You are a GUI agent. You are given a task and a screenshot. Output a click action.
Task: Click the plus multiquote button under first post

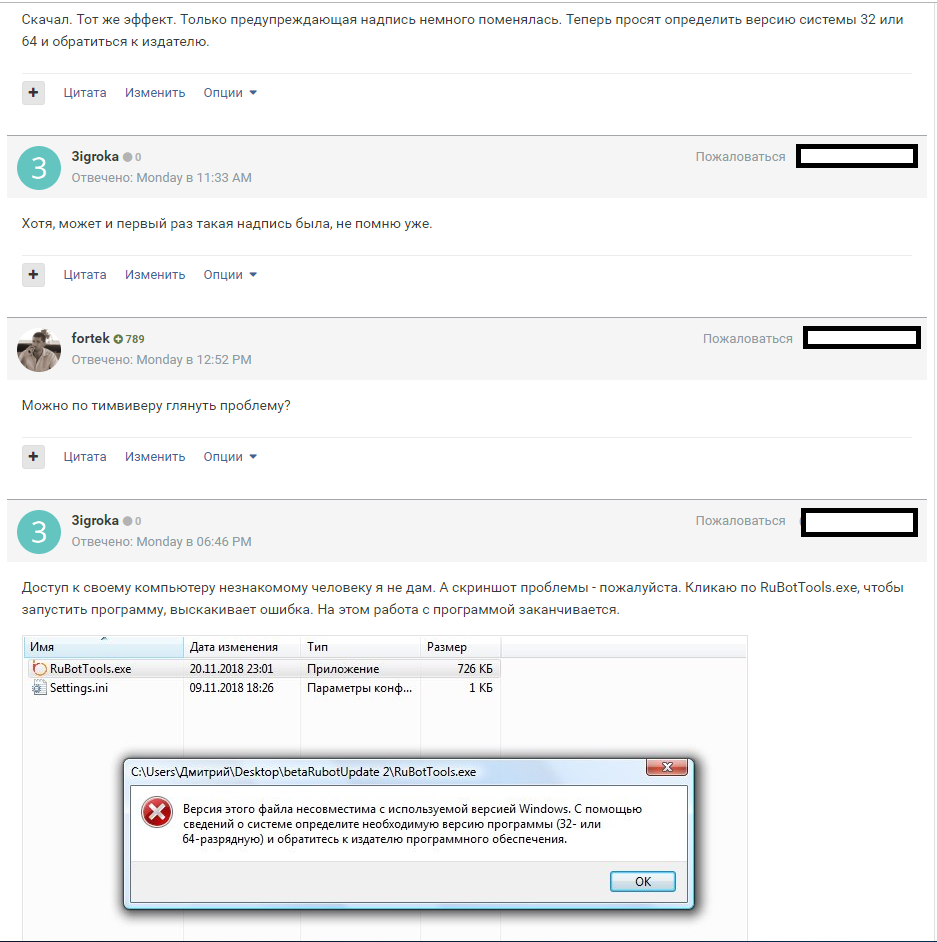tap(34, 93)
